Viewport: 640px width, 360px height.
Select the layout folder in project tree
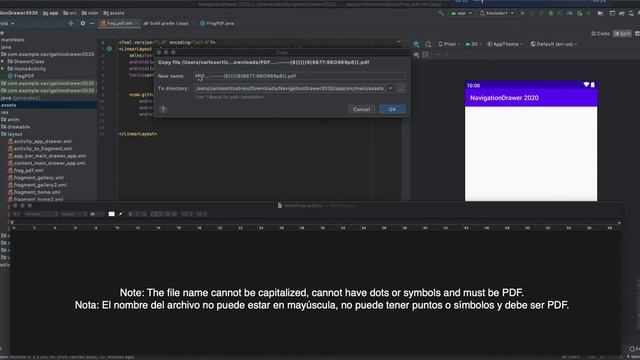(x=12, y=134)
